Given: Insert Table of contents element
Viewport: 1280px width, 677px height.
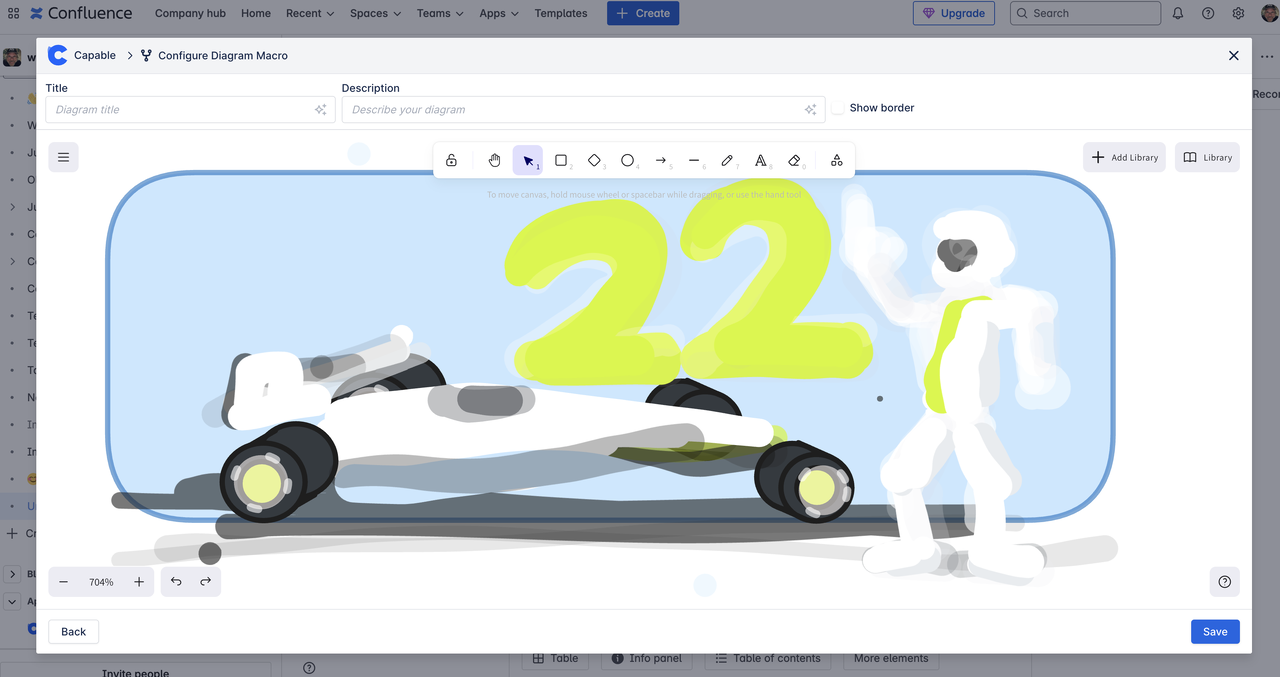Looking at the screenshot, I should click(767, 659).
